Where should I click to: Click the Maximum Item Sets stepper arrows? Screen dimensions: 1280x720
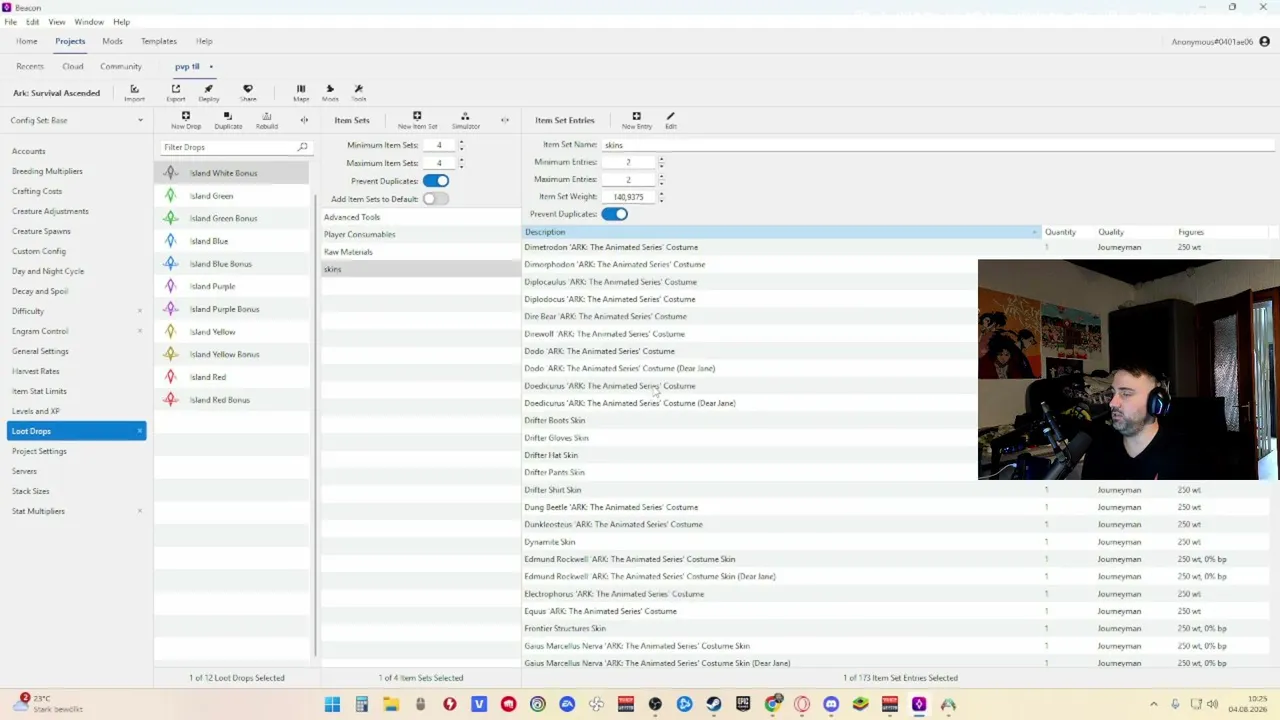pyautogui.click(x=461, y=163)
